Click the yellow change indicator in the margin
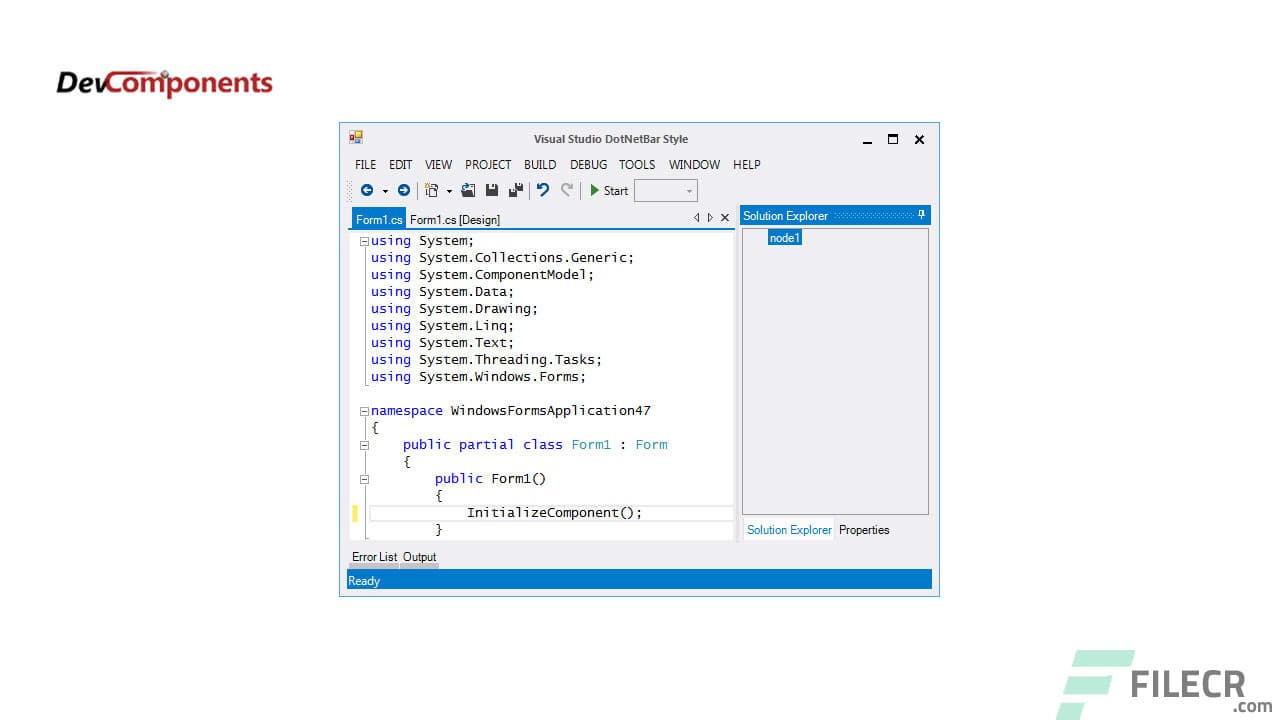This screenshot has width=1280, height=720. point(355,512)
